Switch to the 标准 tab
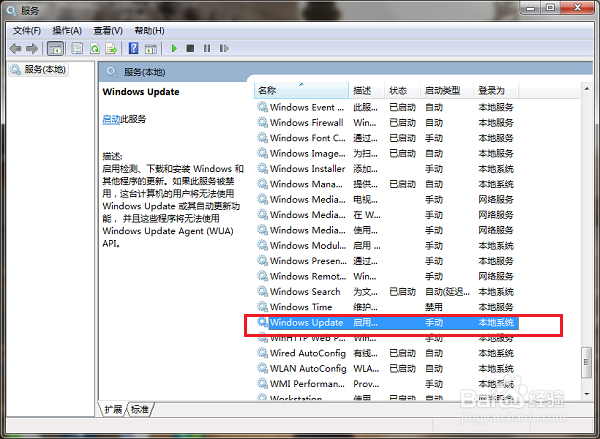This screenshot has height=439, width=600. point(140,410)
